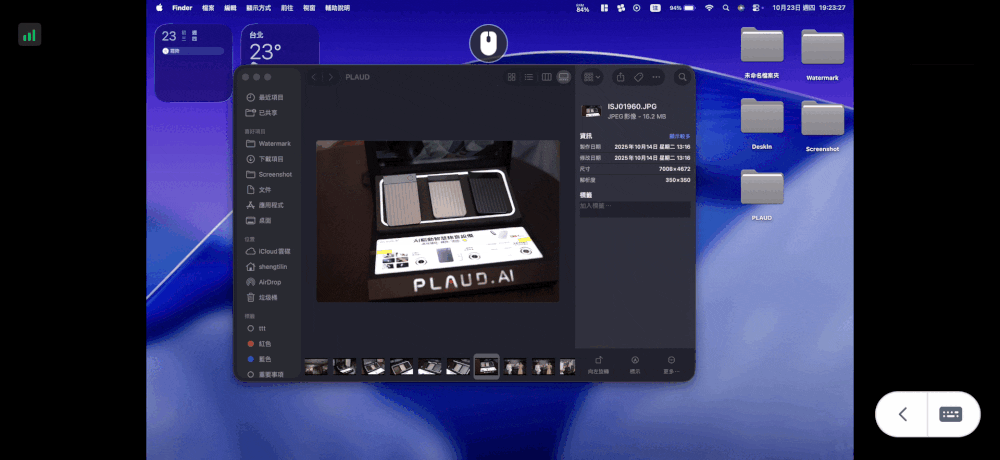Switch Finder to list view

pyautogui.click(x=529, y=77)
